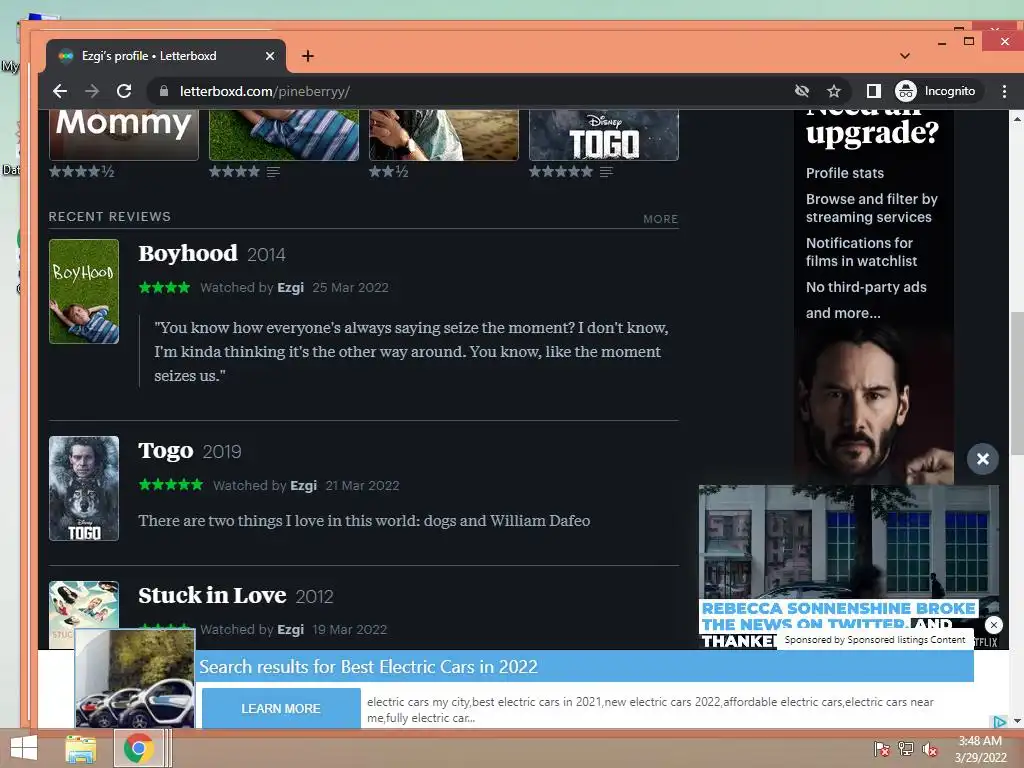
Task: Open Stuck in Love review title
Action: click(x=212, y=596)
